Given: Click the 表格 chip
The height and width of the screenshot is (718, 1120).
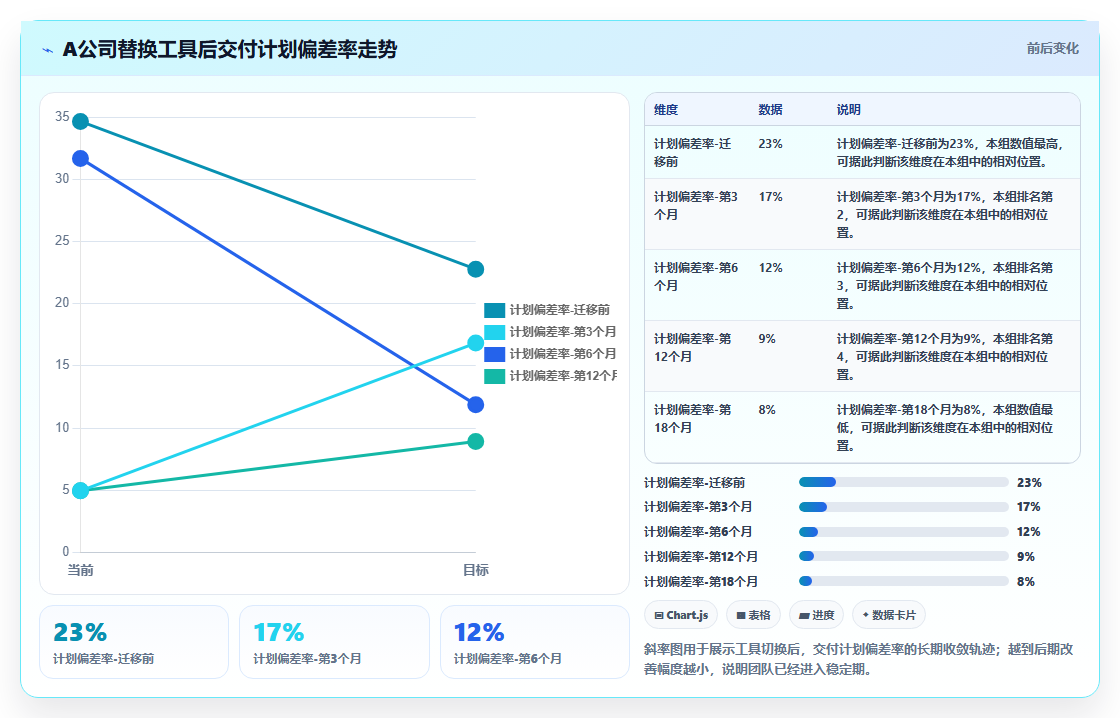Looking at the screenshot, I should pyautogui.click(x=754, y=615).
